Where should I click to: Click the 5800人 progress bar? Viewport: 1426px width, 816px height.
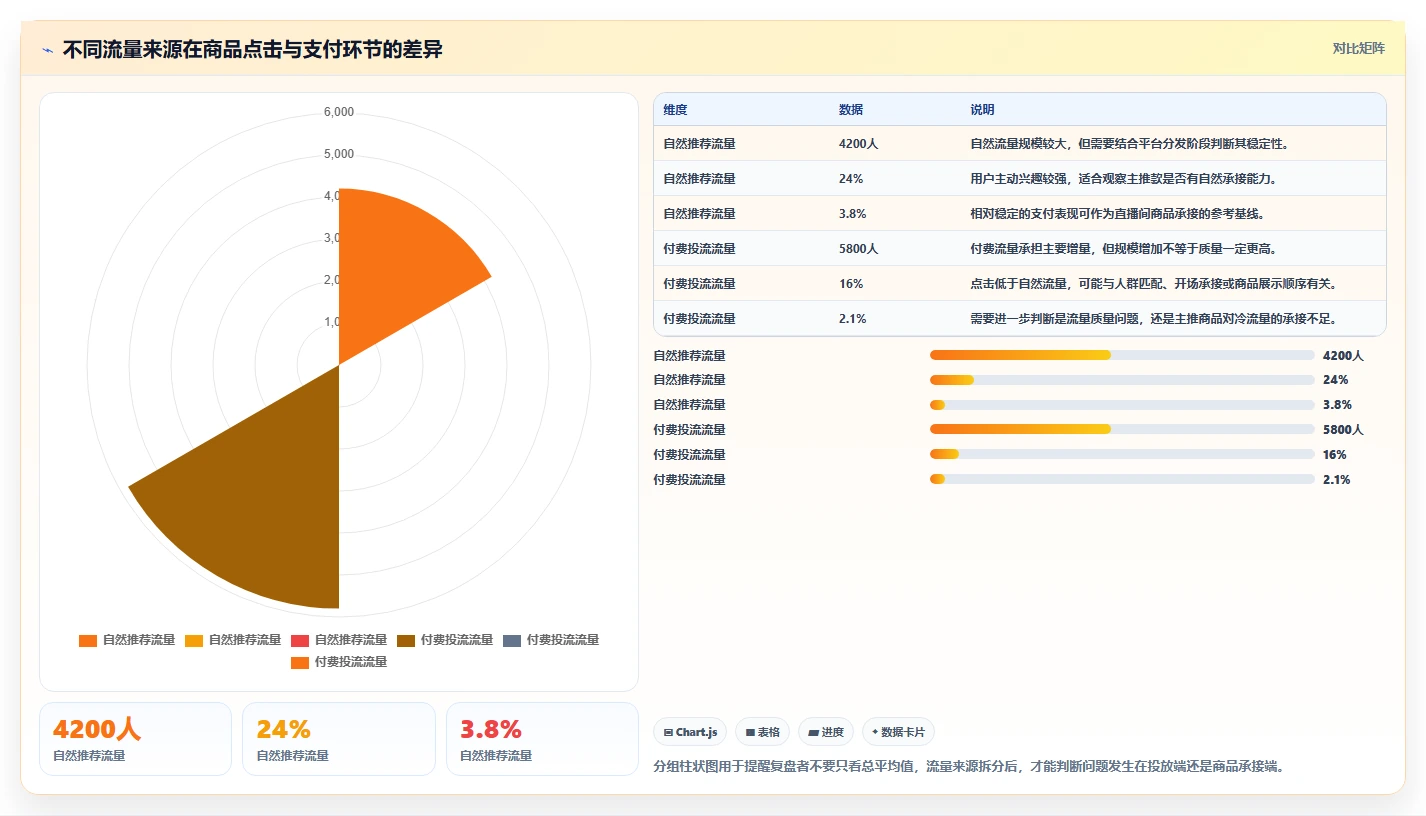tap(1122, 429)
